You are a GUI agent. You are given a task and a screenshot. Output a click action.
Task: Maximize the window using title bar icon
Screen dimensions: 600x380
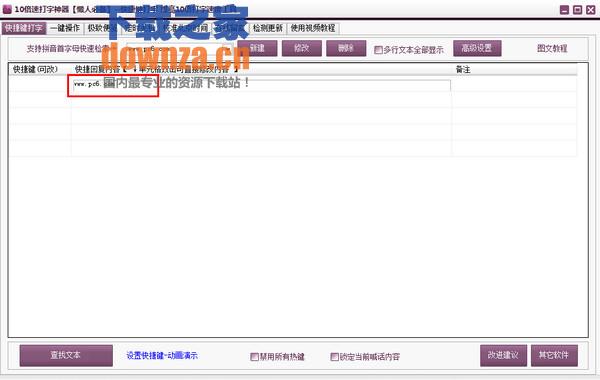tap(577, 10)
